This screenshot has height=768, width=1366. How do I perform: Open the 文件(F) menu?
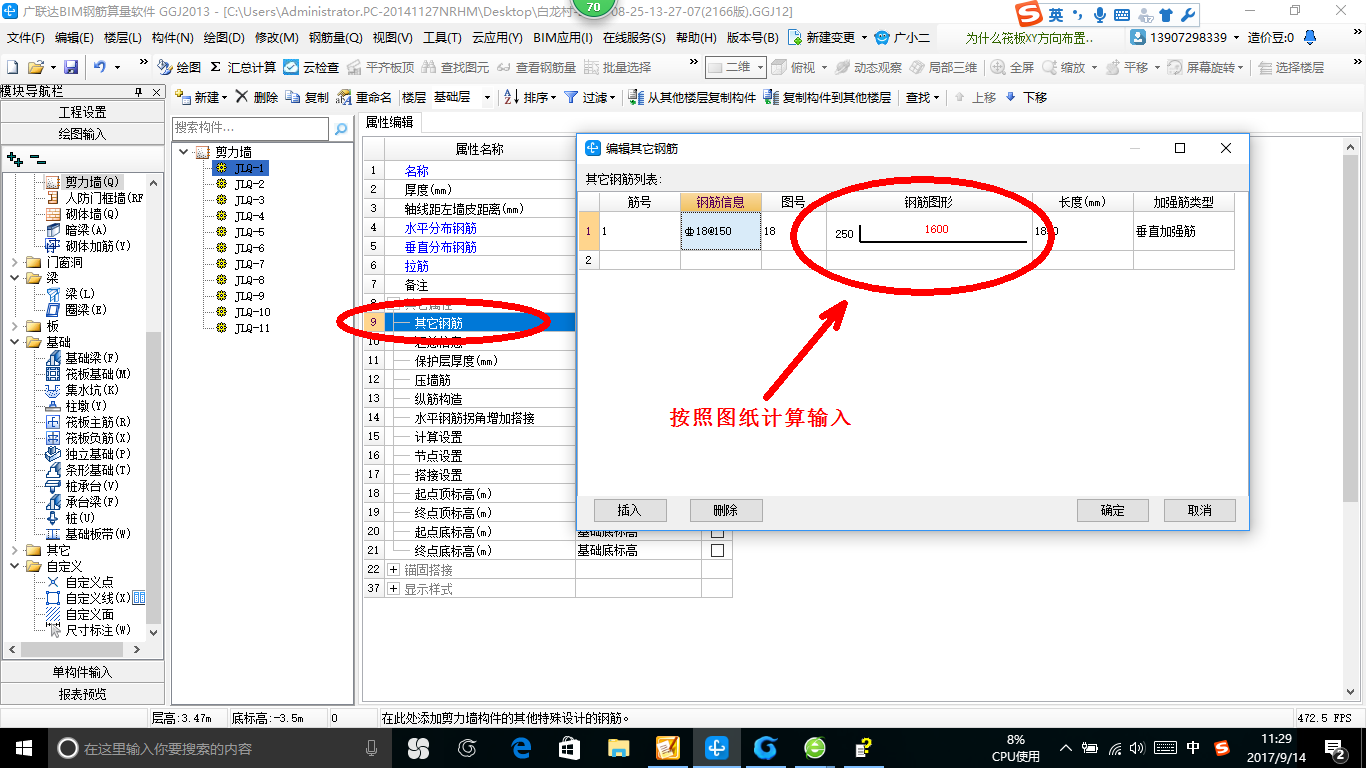(26, 38)
